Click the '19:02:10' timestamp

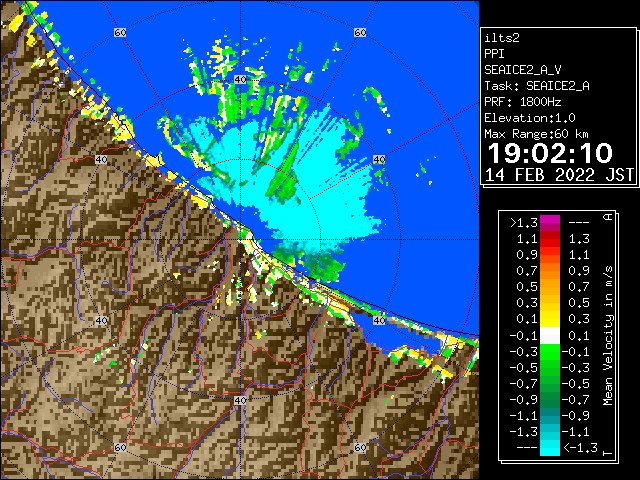pyautogui.click(x=550, y=153)
